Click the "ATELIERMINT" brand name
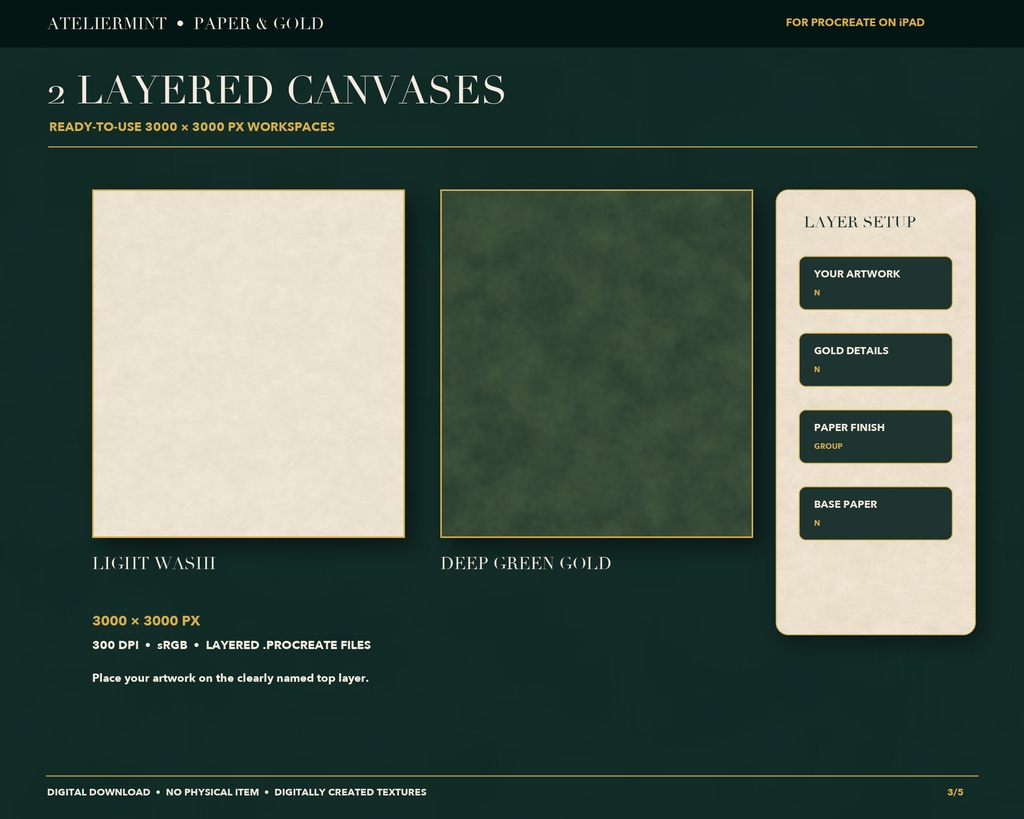Screen dimensions: 1024x819 [x=107, y=24]
